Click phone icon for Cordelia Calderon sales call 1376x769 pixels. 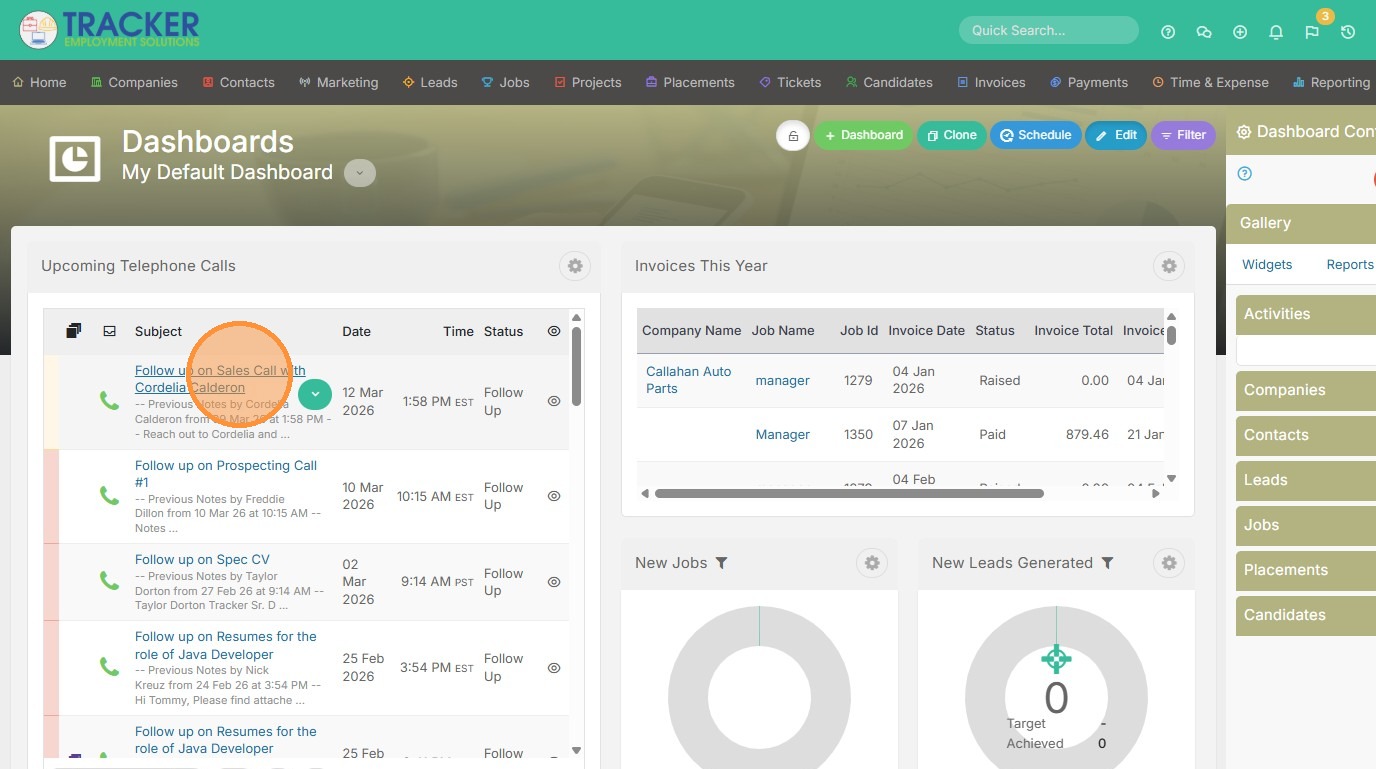click(x=109, y=401)
